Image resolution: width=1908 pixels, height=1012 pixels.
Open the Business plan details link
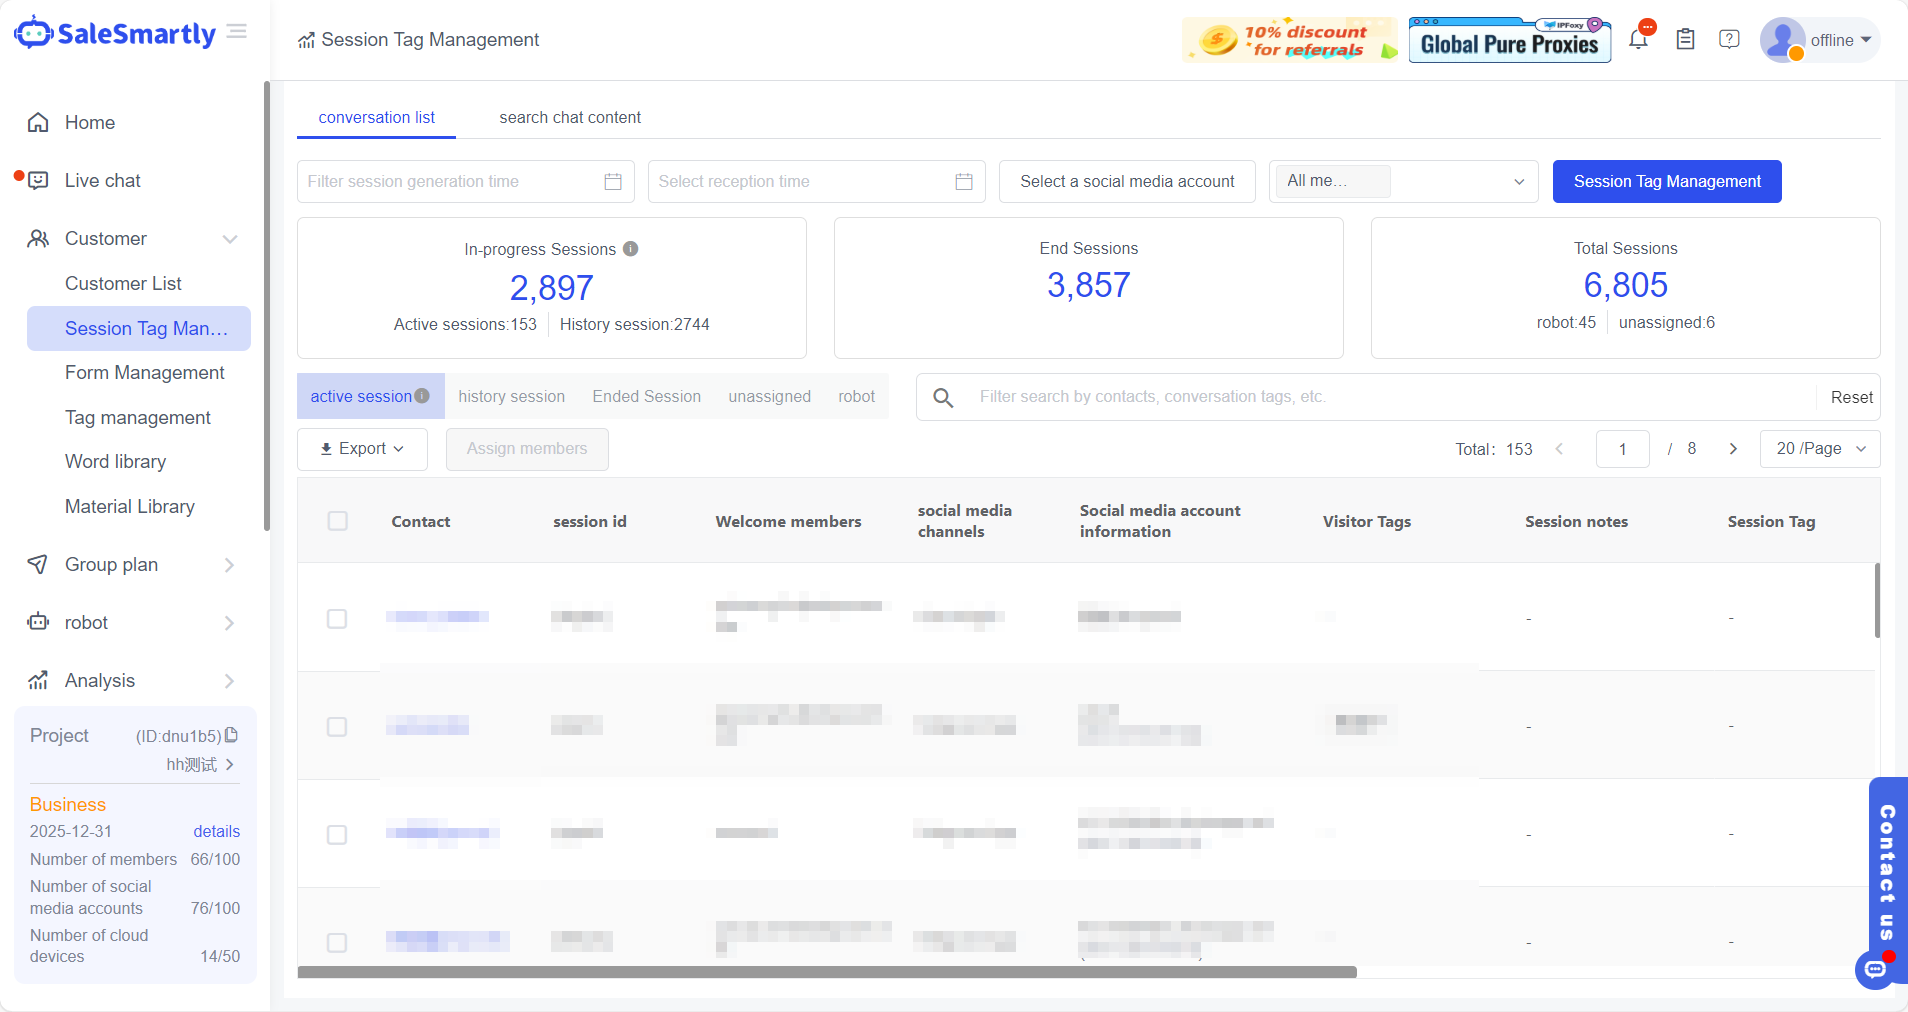click(x=216, y=831)
